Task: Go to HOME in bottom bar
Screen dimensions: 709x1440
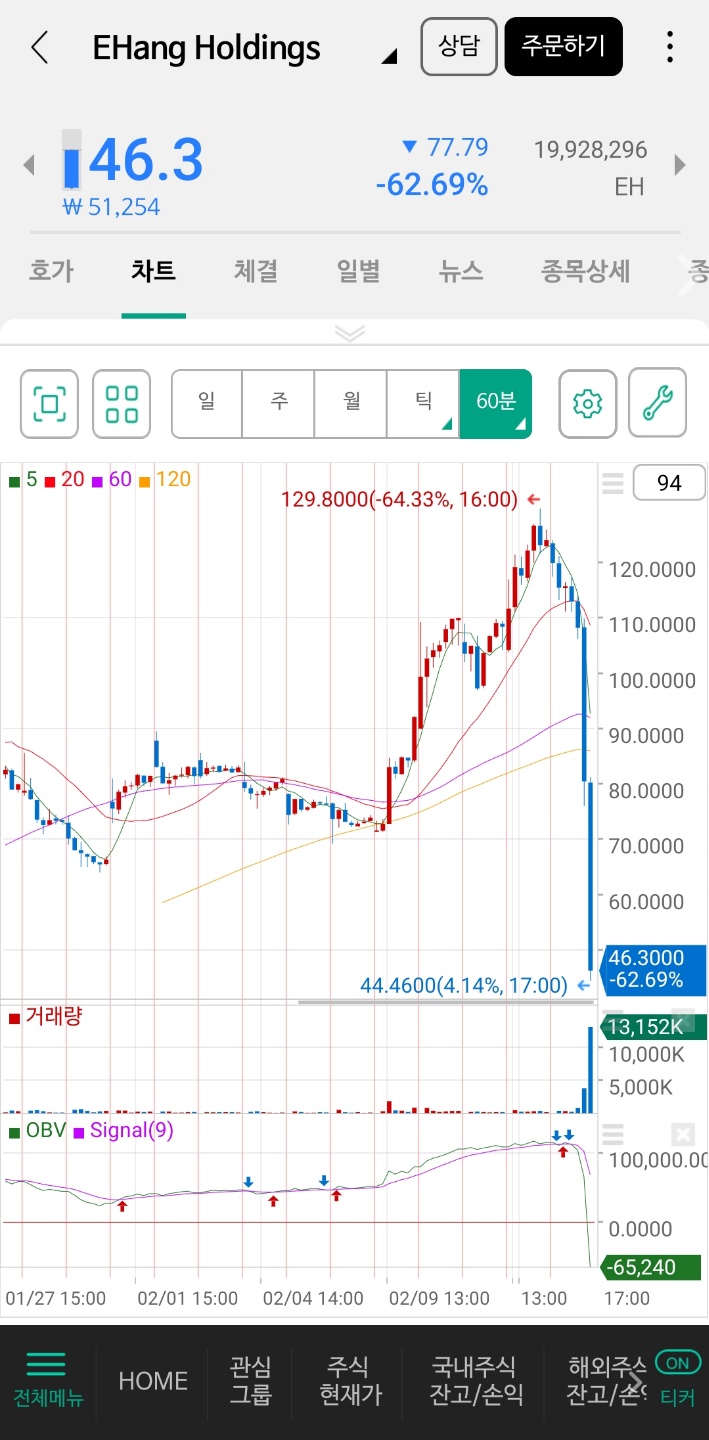Action: click(153, 1381)
